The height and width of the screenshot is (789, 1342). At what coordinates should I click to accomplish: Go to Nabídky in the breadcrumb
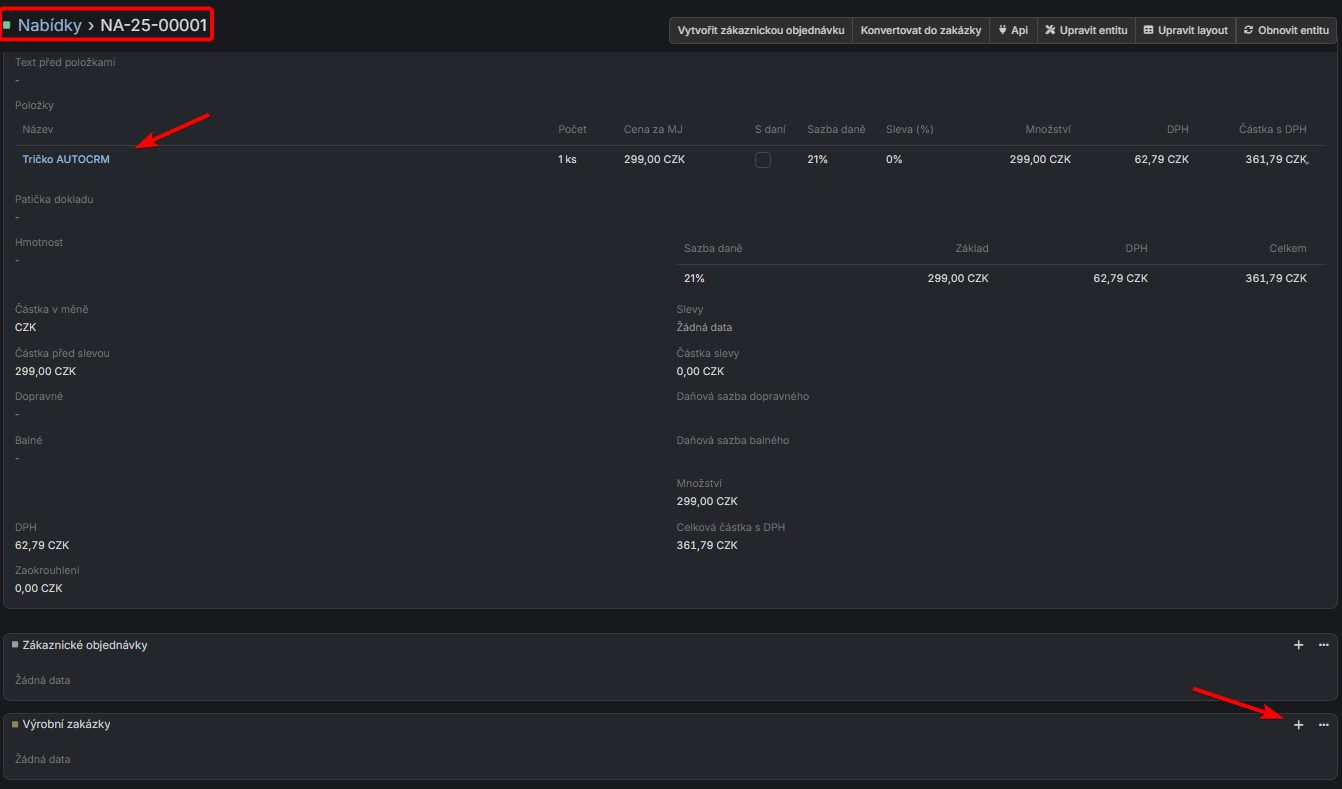pyautogui.click(x=50, y=25)
